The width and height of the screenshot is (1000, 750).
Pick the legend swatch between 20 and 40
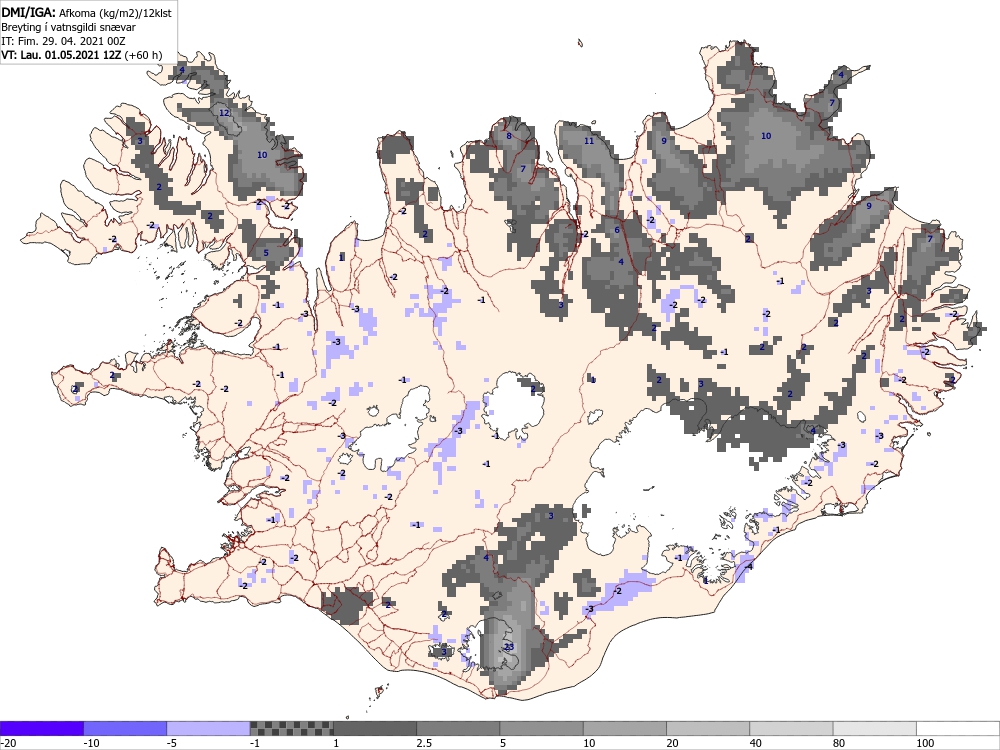(x=708, y=728)
